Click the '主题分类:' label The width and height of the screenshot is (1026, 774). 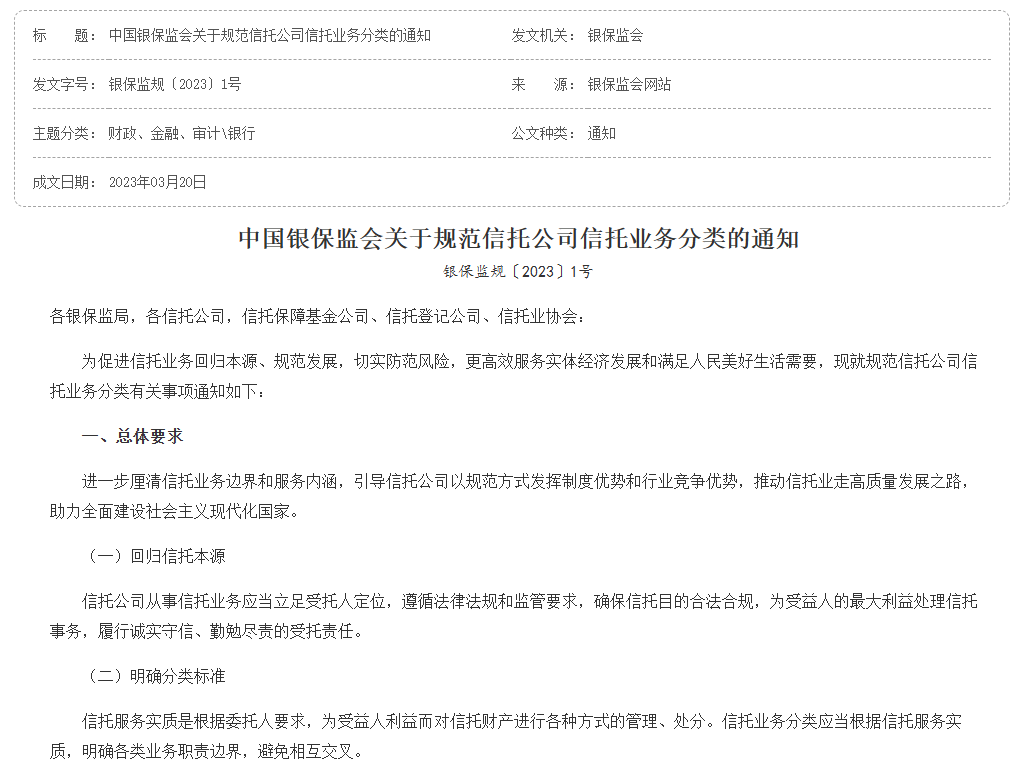click(x=64, y=133)
